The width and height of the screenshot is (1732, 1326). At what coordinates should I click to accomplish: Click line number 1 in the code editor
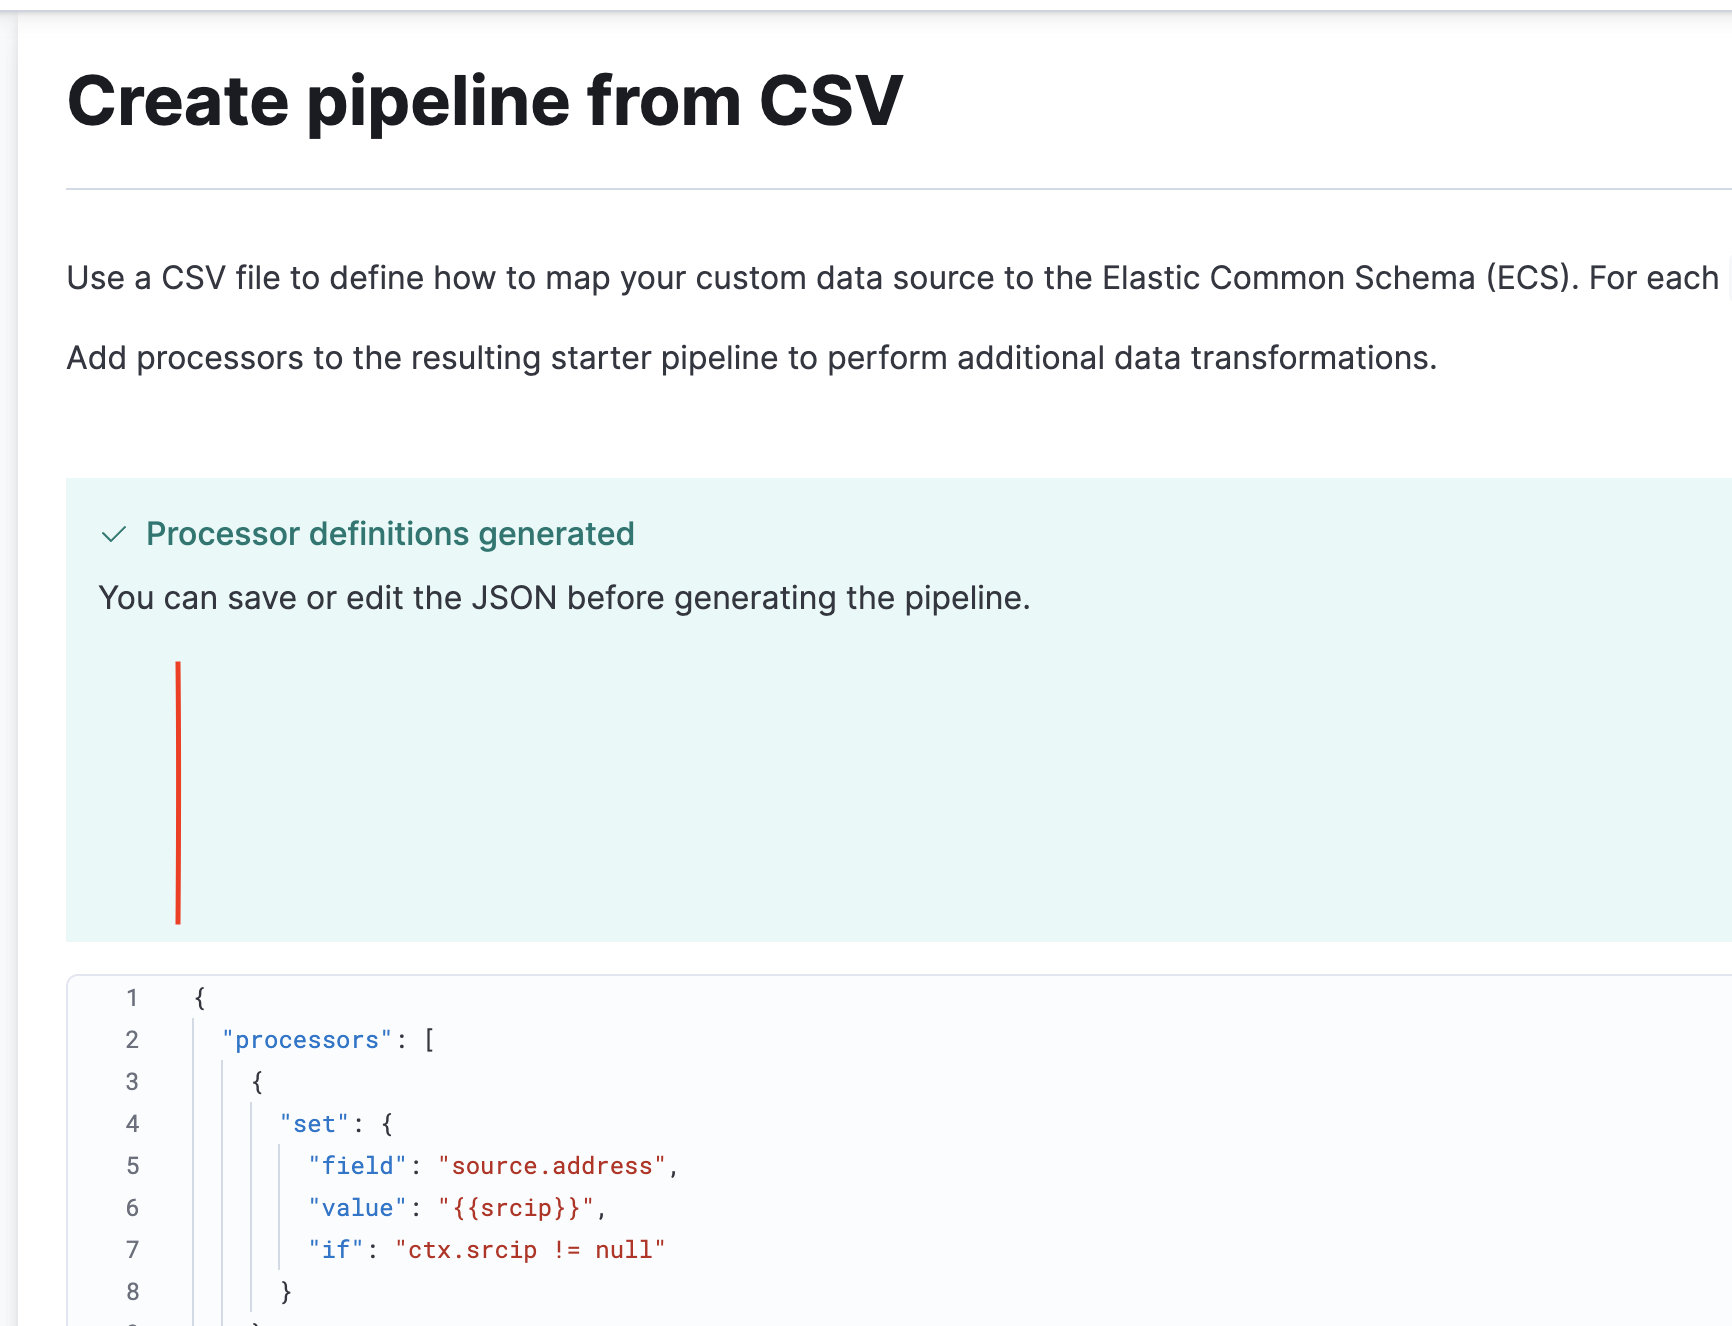(x=132, y=998)
